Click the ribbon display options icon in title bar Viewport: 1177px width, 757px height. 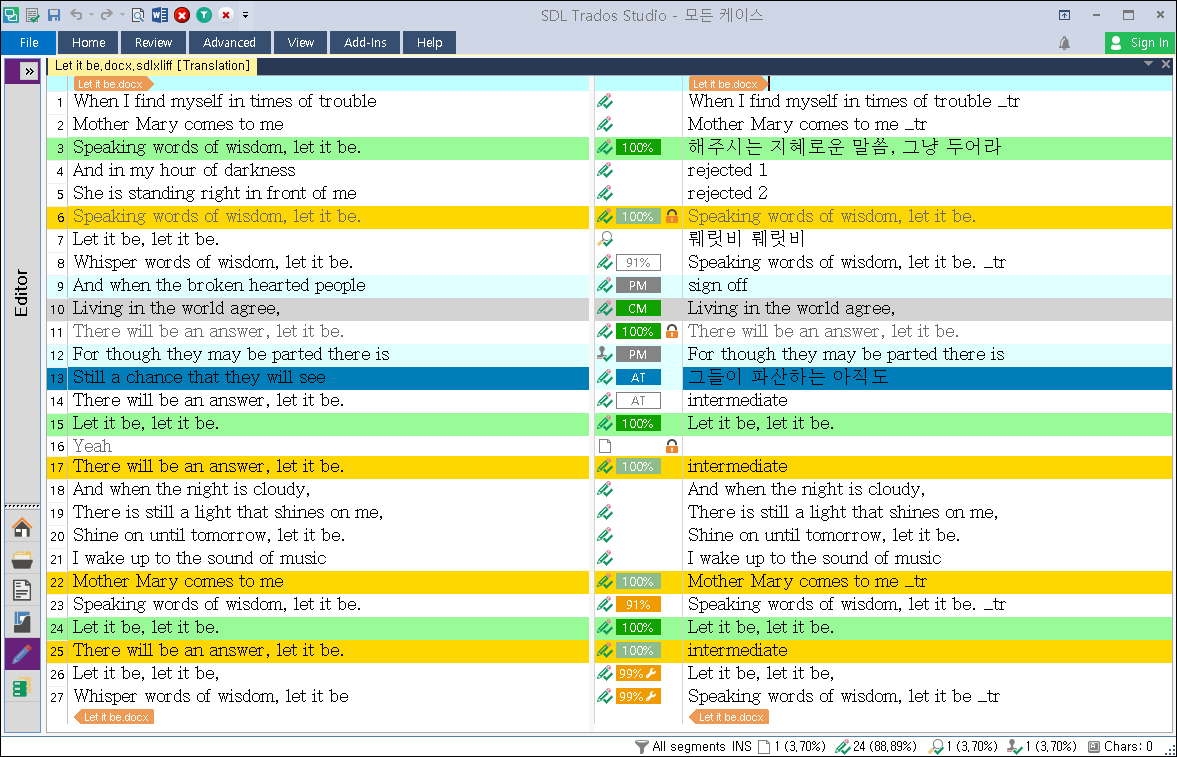pyautogui.click(x=1064, y=14)
